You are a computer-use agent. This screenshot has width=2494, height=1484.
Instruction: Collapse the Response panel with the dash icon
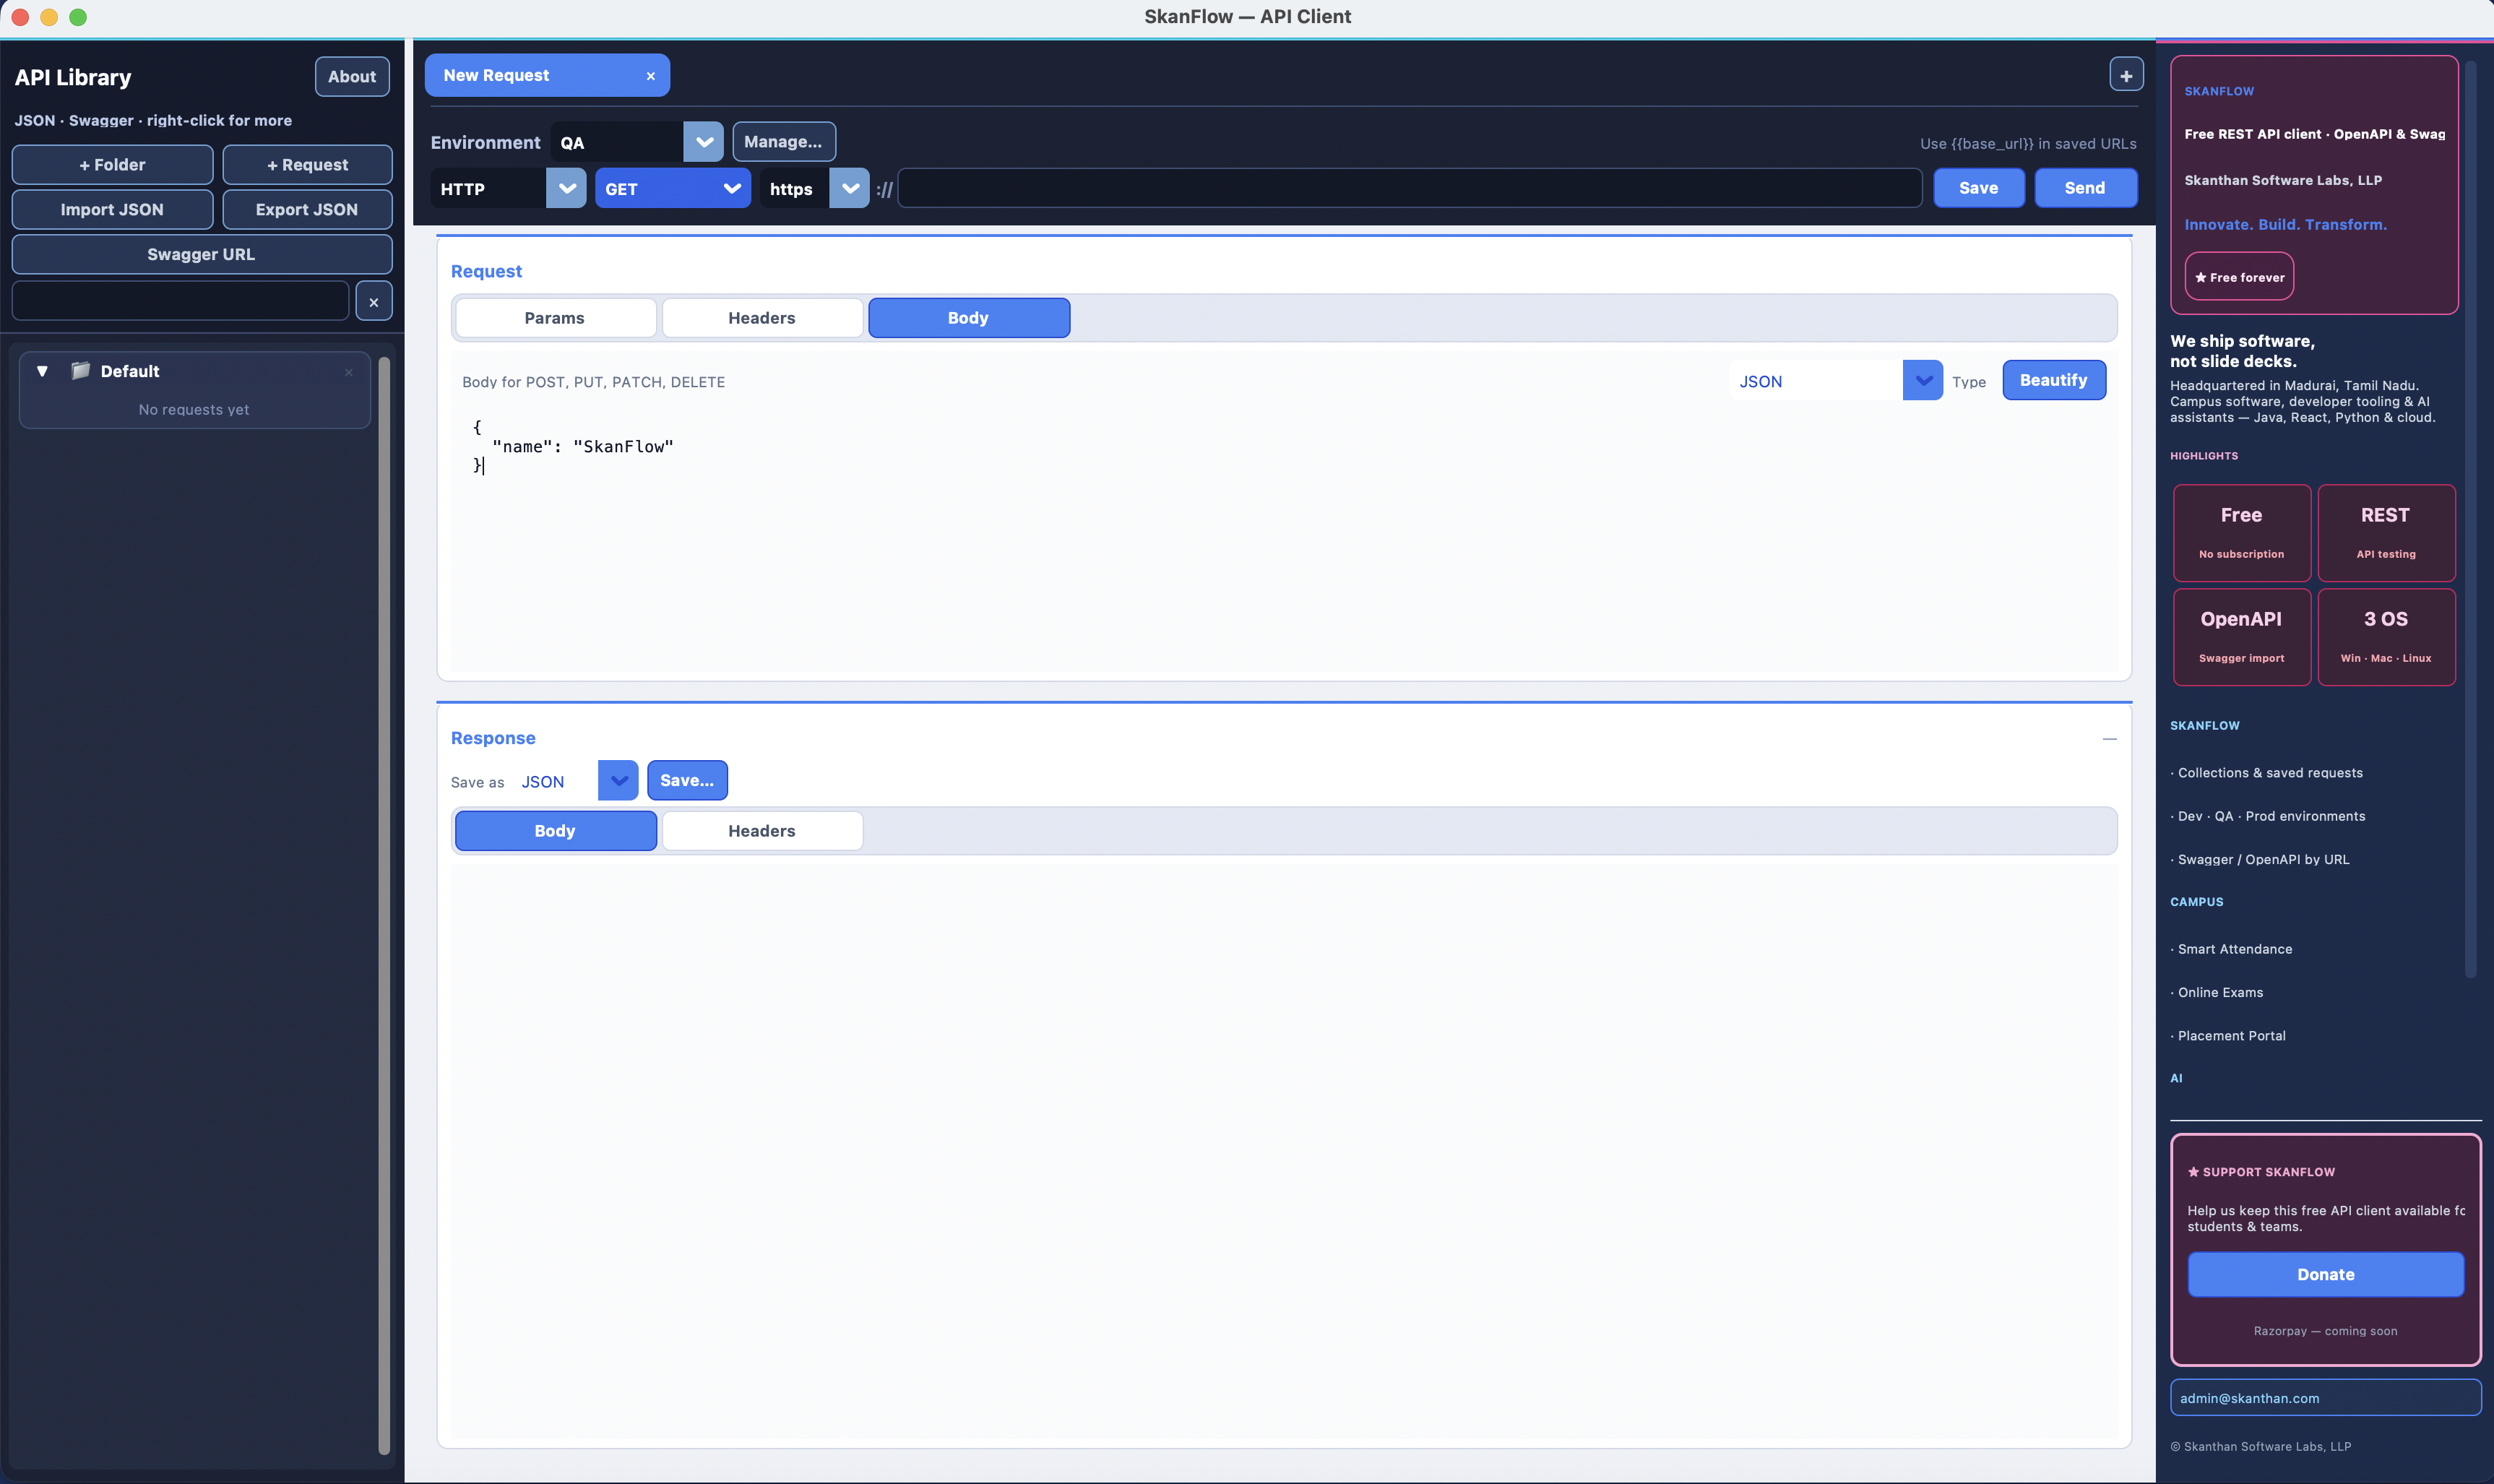(x=2109, y=739)
